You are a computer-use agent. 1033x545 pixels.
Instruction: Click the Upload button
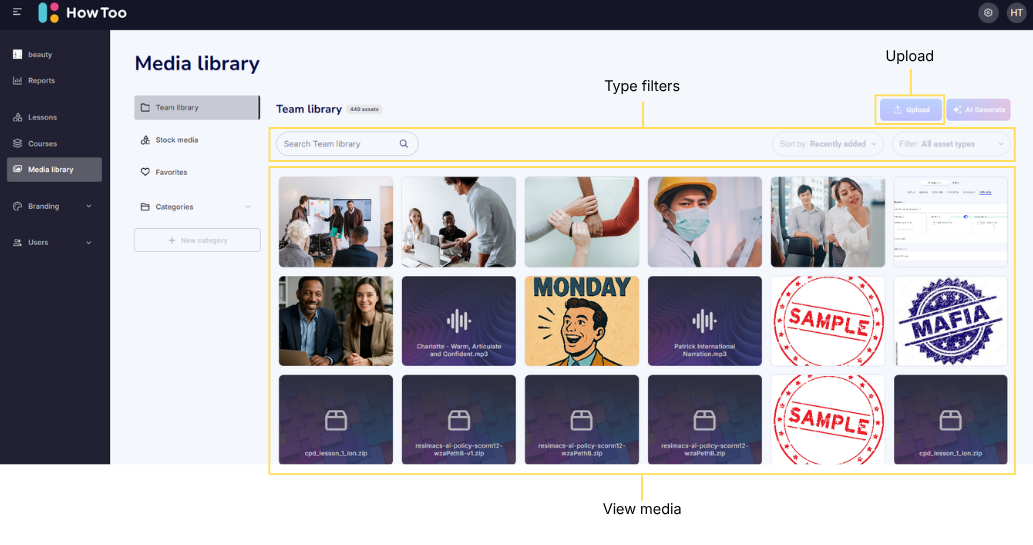point(911,110)
